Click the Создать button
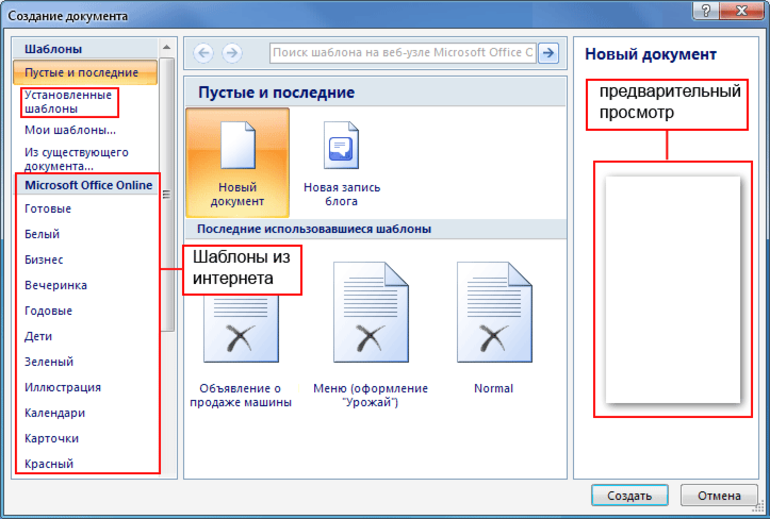Viewport: 770px width, 519px height. tap(630, 495)
